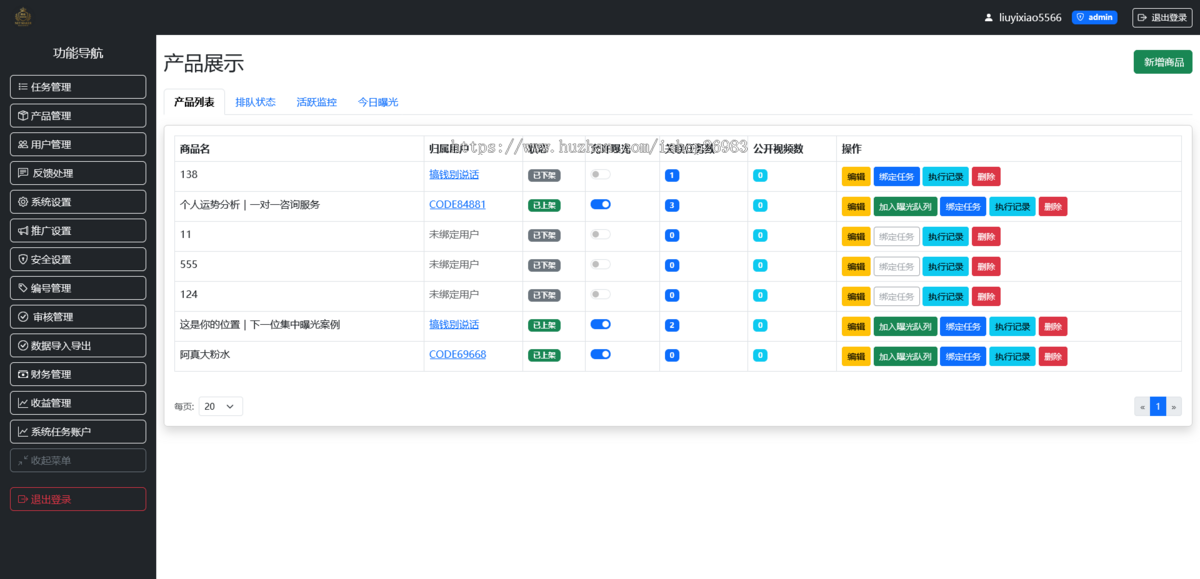Viewport: 1200px width, 579px height.
Task: Click 编辑 for product 555
Action: 856,266
